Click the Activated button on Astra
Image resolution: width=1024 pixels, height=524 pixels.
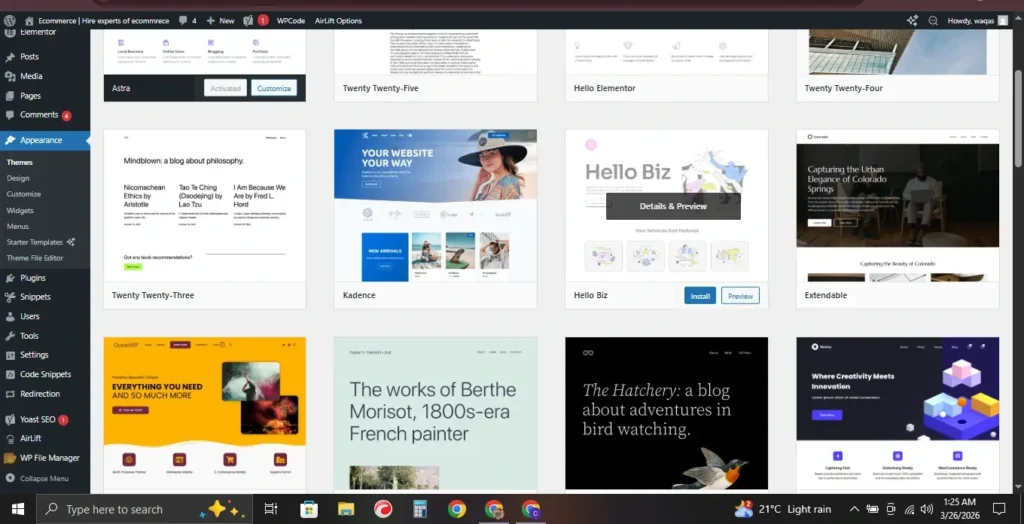225,88
